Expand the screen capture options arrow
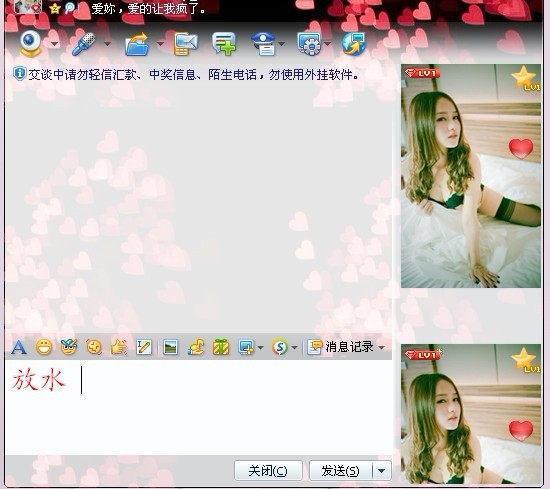550x489 pixels. (x=260, y=348)
